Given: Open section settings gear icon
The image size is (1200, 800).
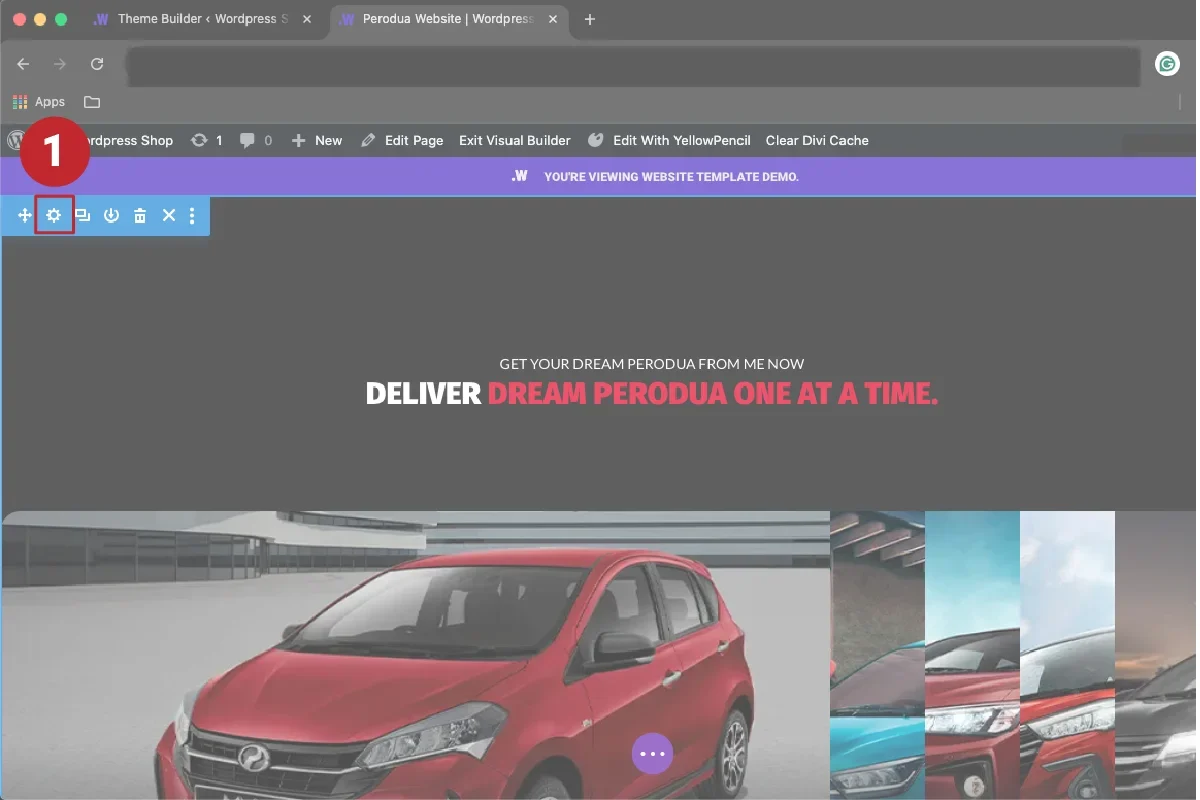Looking at the screenshot, I should pyautogui.click(x=54, y=216).
